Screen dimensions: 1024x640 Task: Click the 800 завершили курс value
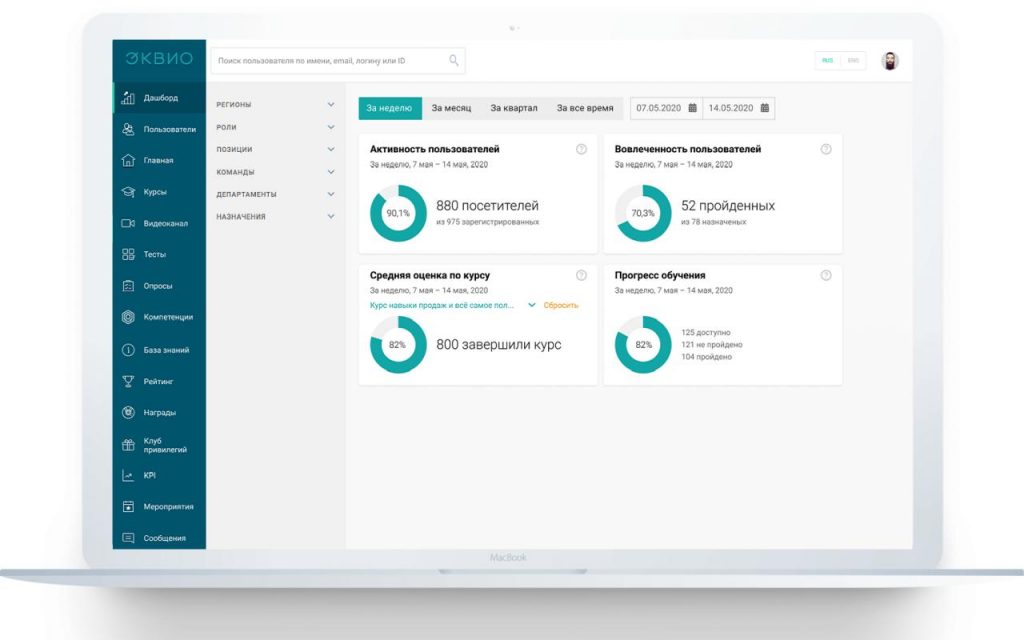click(499, 345)
